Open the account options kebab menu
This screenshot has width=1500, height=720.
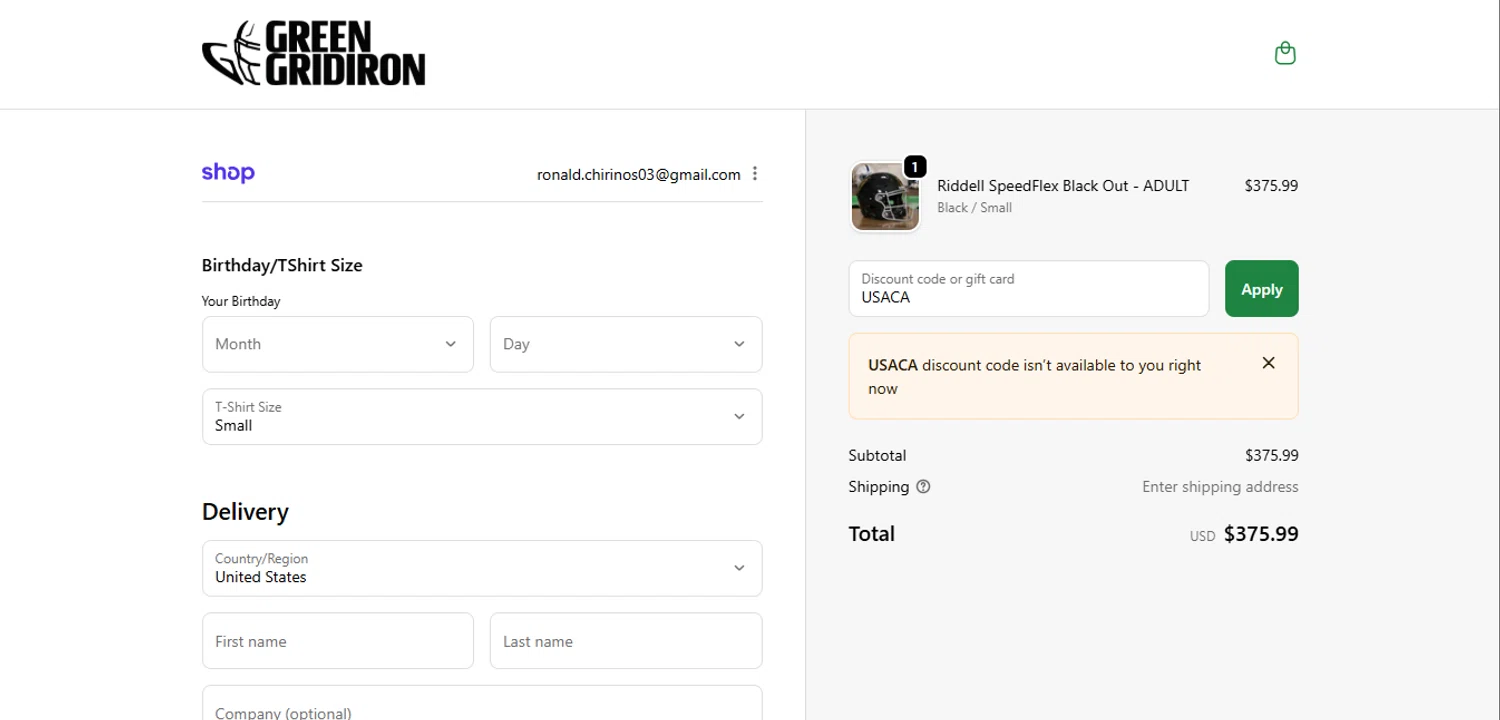point(755,174)
